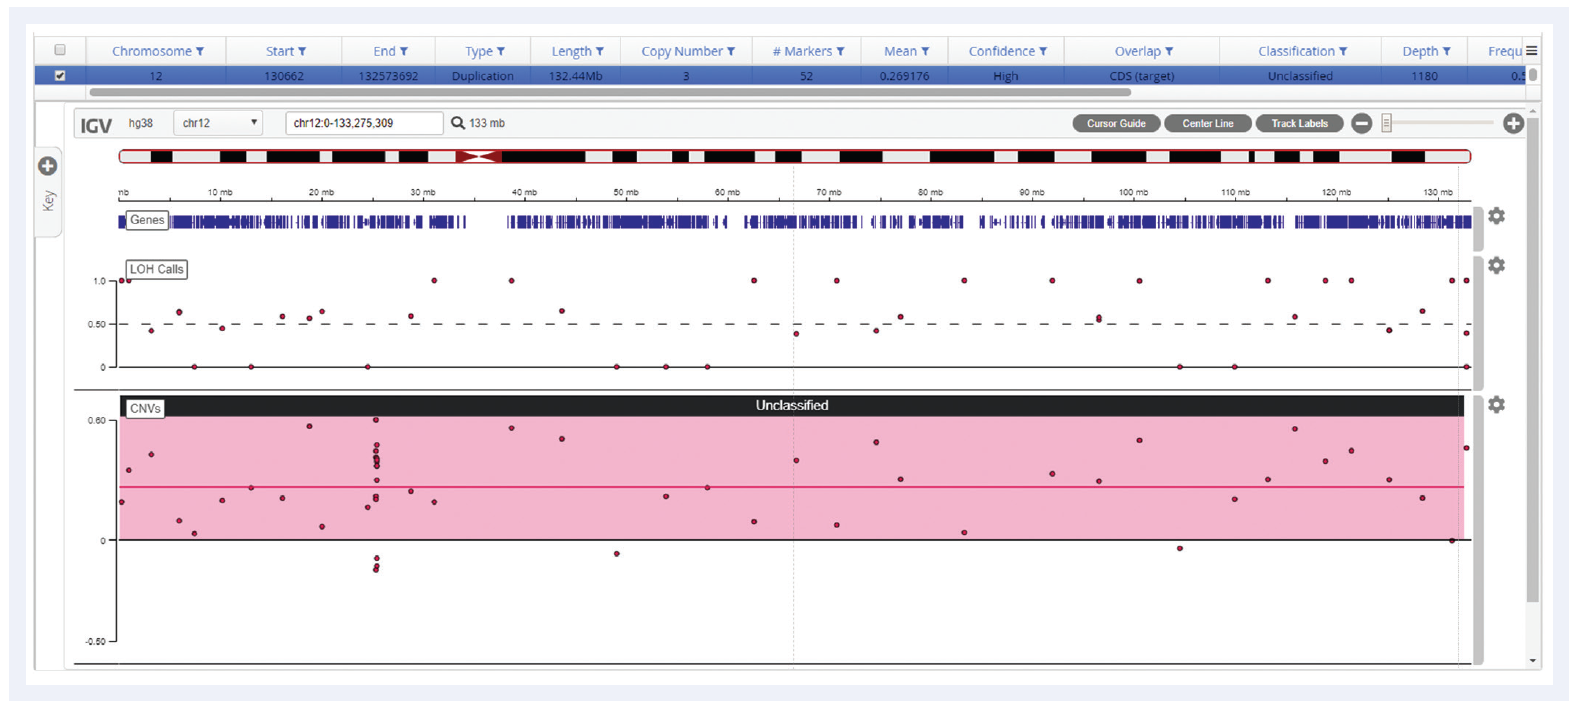
Task: Click the Genes track label
Action: [147, 220]
